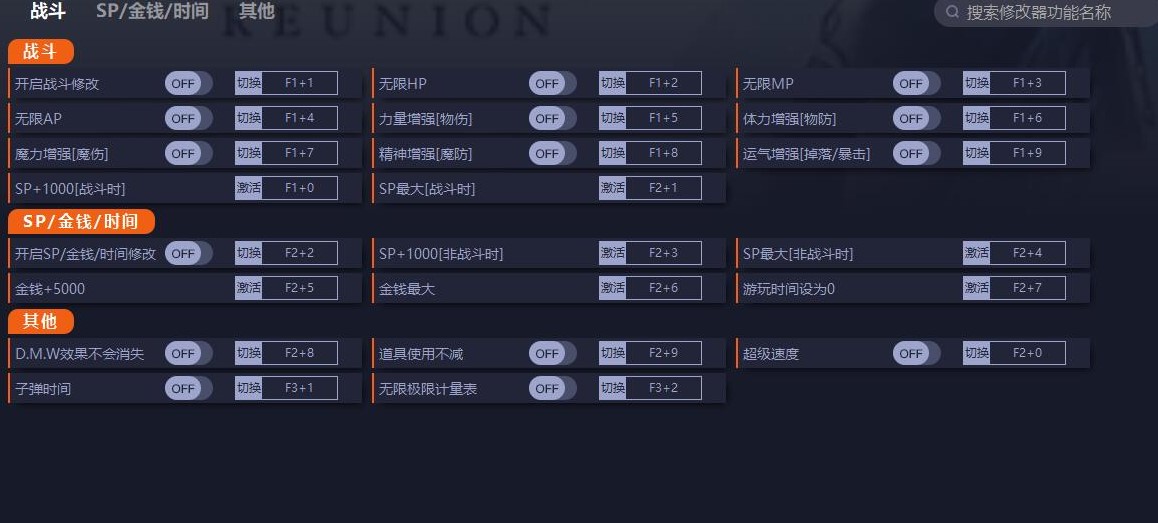Click the F1+2 hotkey field for 无限HP

coord(663,83)
